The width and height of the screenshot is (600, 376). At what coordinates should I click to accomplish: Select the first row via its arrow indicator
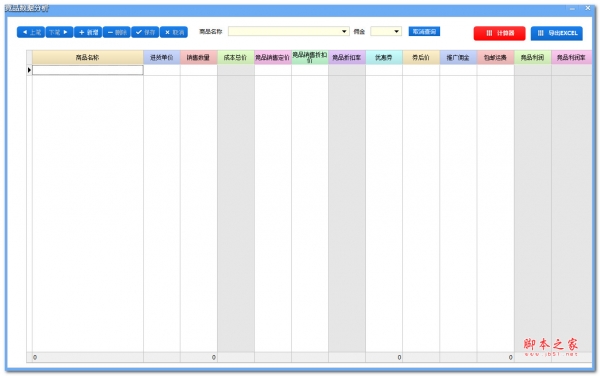[x=29, y=70]
